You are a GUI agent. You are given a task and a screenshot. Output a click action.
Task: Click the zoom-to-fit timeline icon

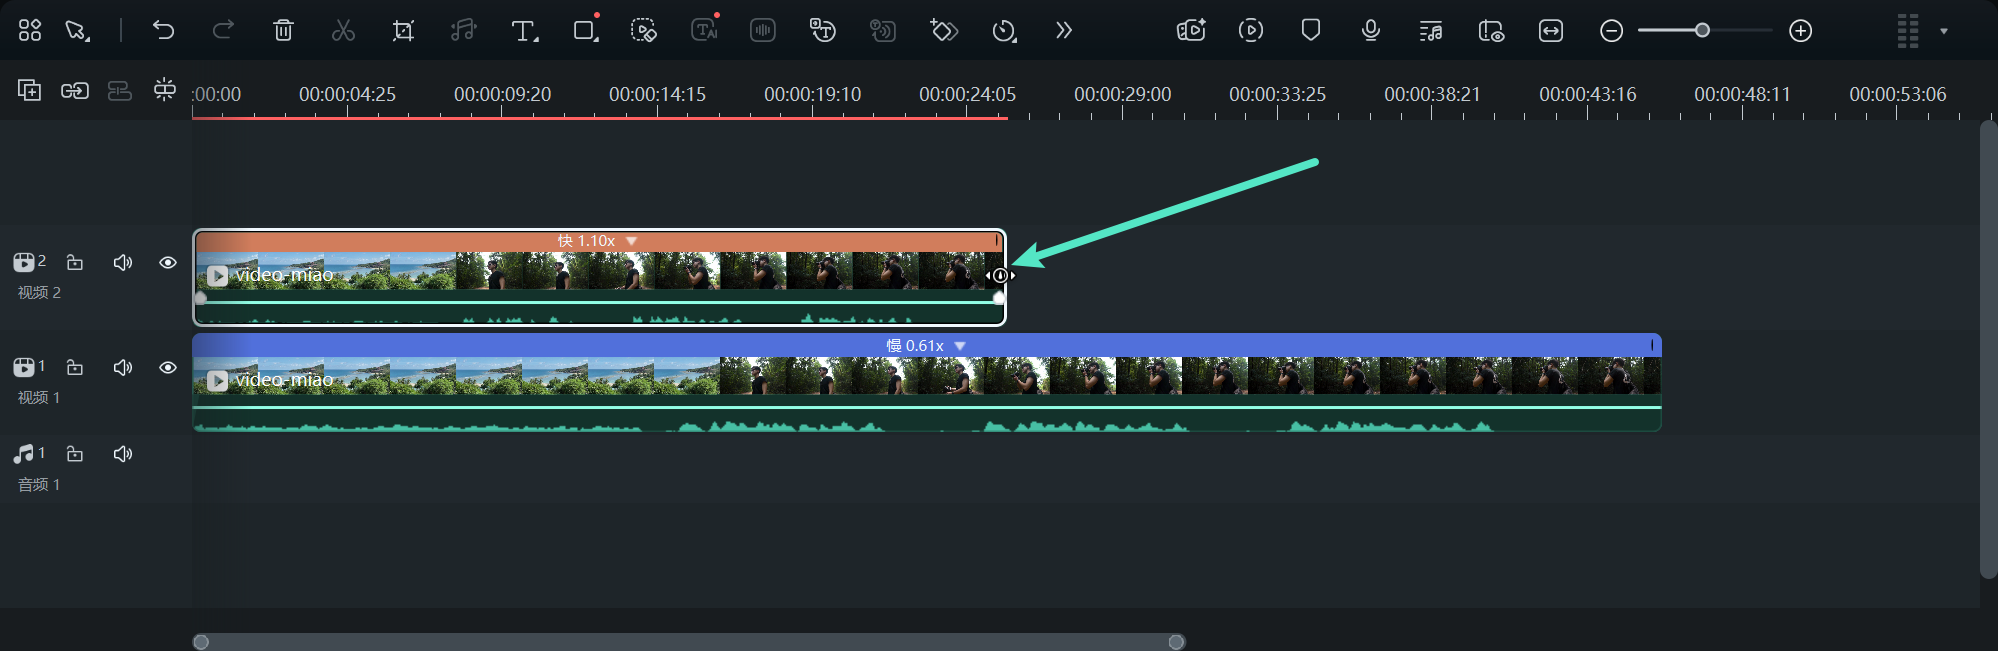pos(1551,30)
